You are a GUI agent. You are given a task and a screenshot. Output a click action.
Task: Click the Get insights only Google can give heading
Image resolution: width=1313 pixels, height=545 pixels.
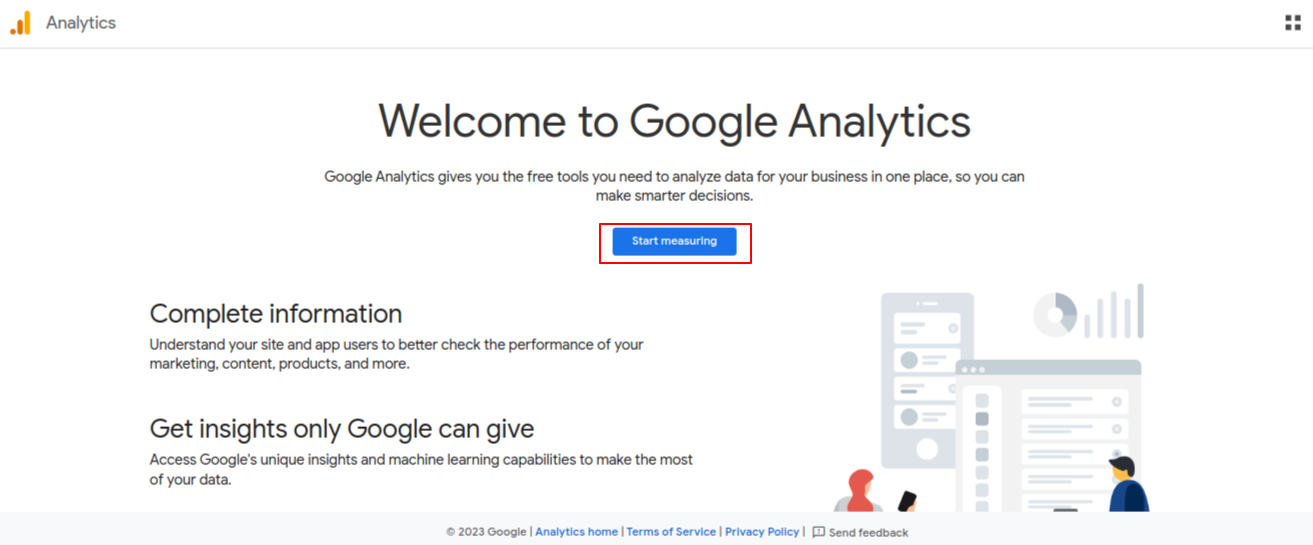click(x=342, y=429)
